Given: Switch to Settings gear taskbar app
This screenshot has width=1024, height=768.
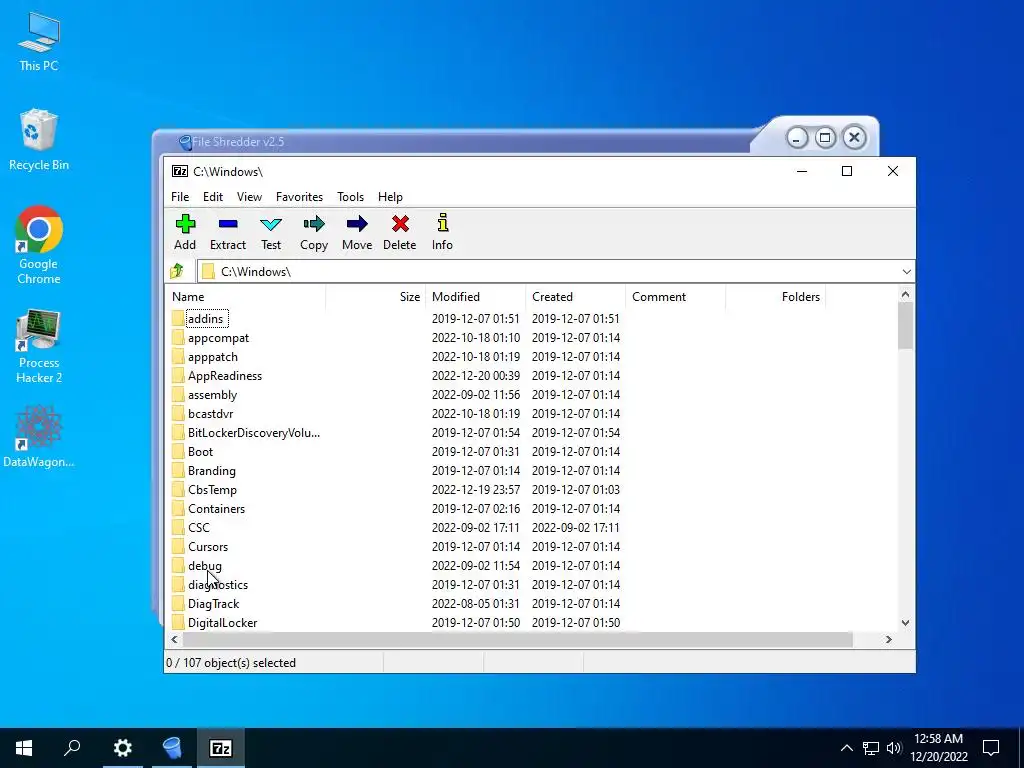Looking at the screenshot, I should (123, 748).
